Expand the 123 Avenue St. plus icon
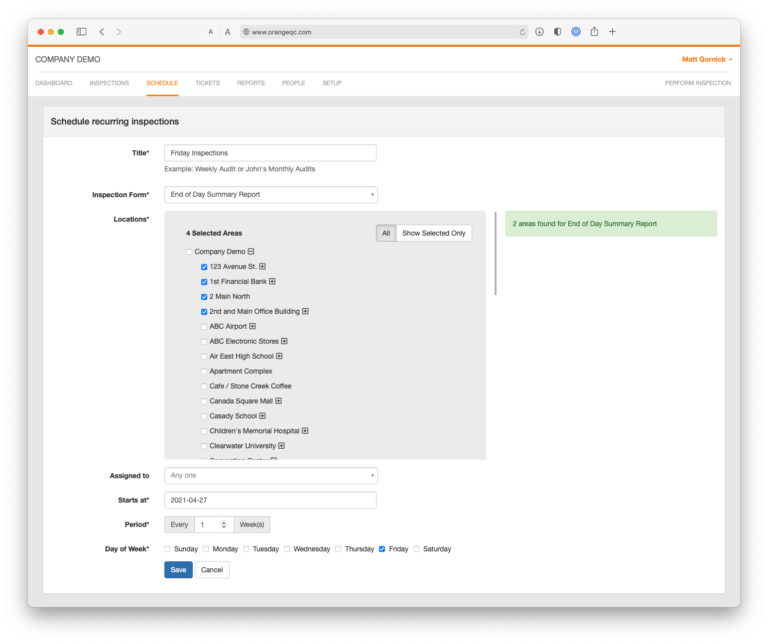Screen dimensions: 768x644 click(x=262, y=267)
